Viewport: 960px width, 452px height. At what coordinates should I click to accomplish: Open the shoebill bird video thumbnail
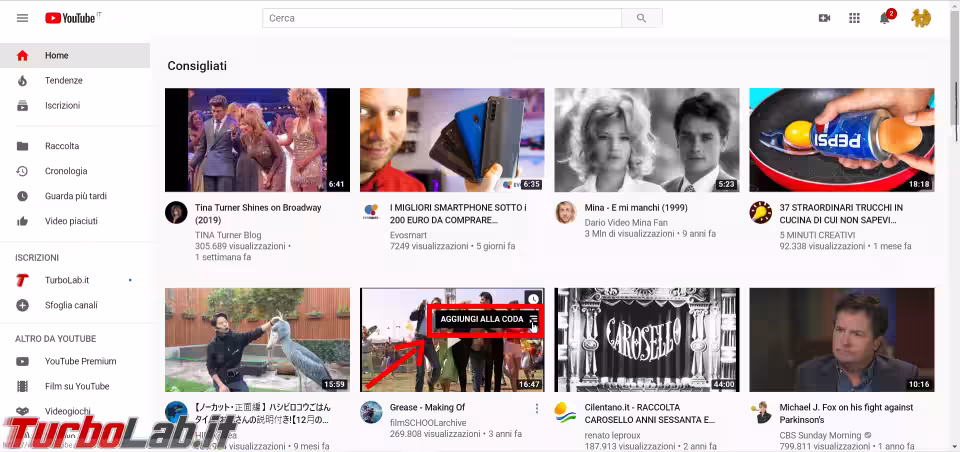pyautogui.click(x=258, y=340)
